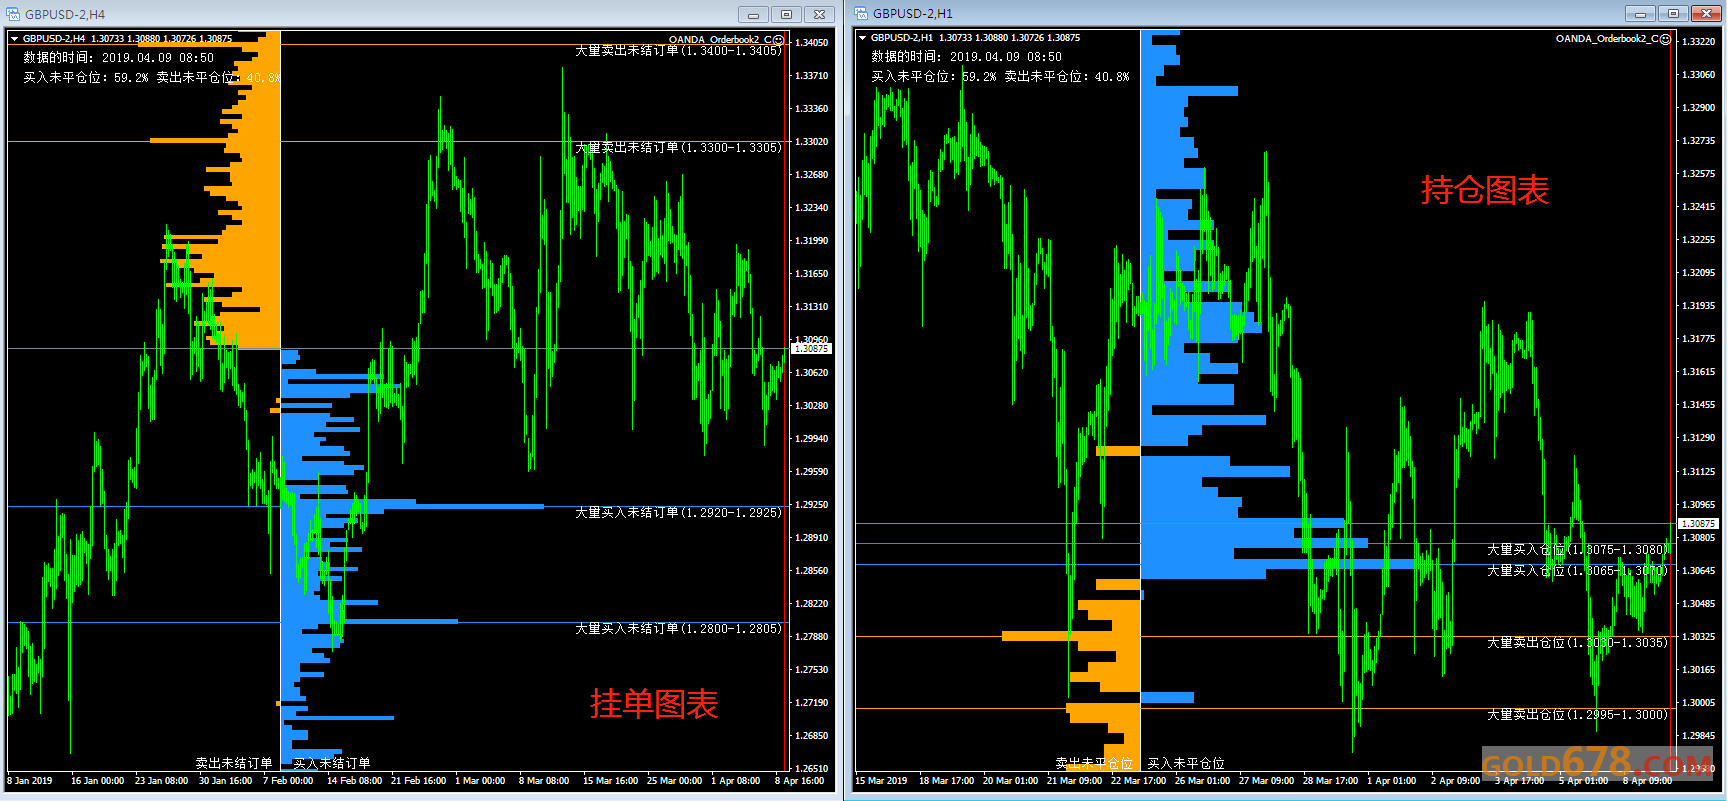This screenshot has width=1728, height=801.
Task: Click the 1.27880 price on H4 scale
Action: tap(811, 636)
